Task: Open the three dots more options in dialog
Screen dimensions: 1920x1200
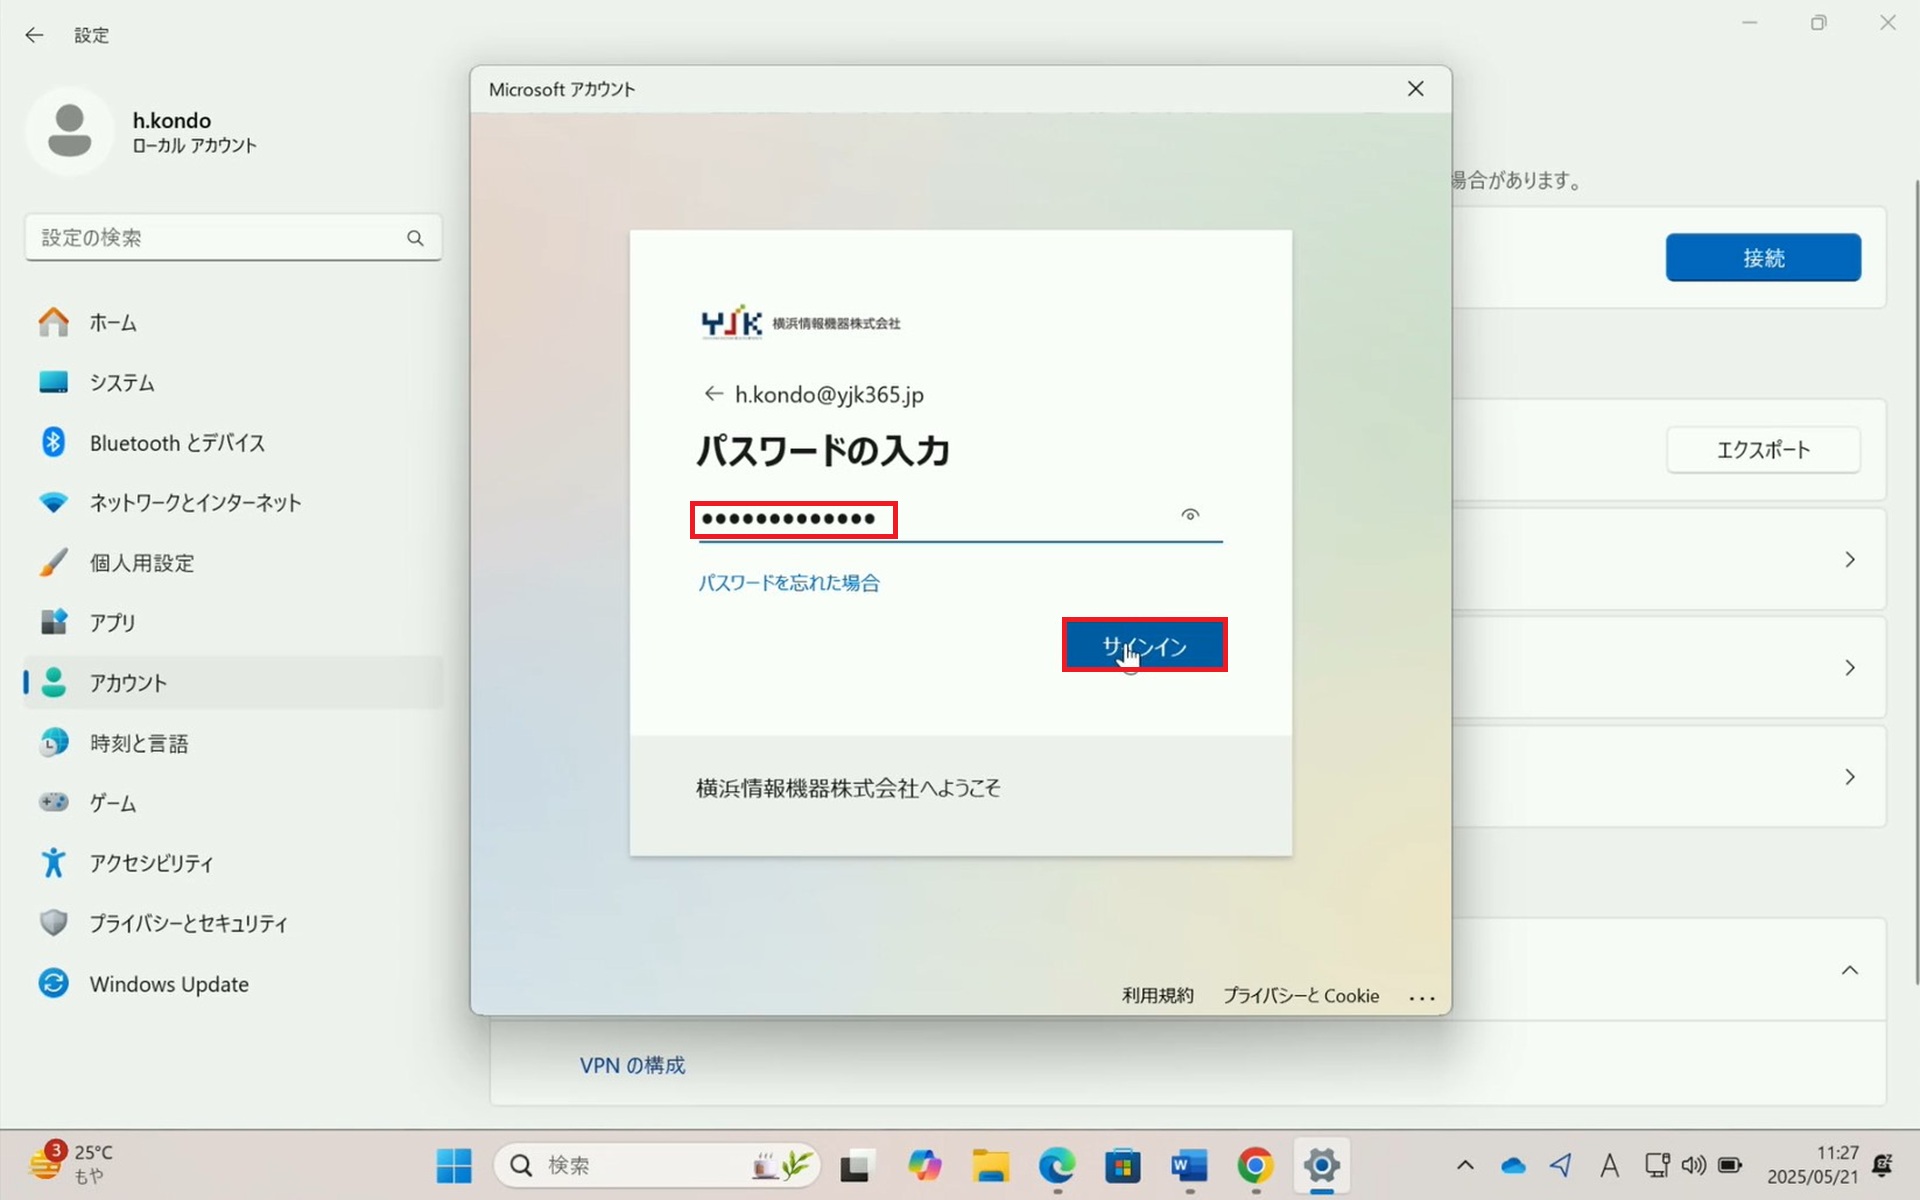Action: point(1422,997)
